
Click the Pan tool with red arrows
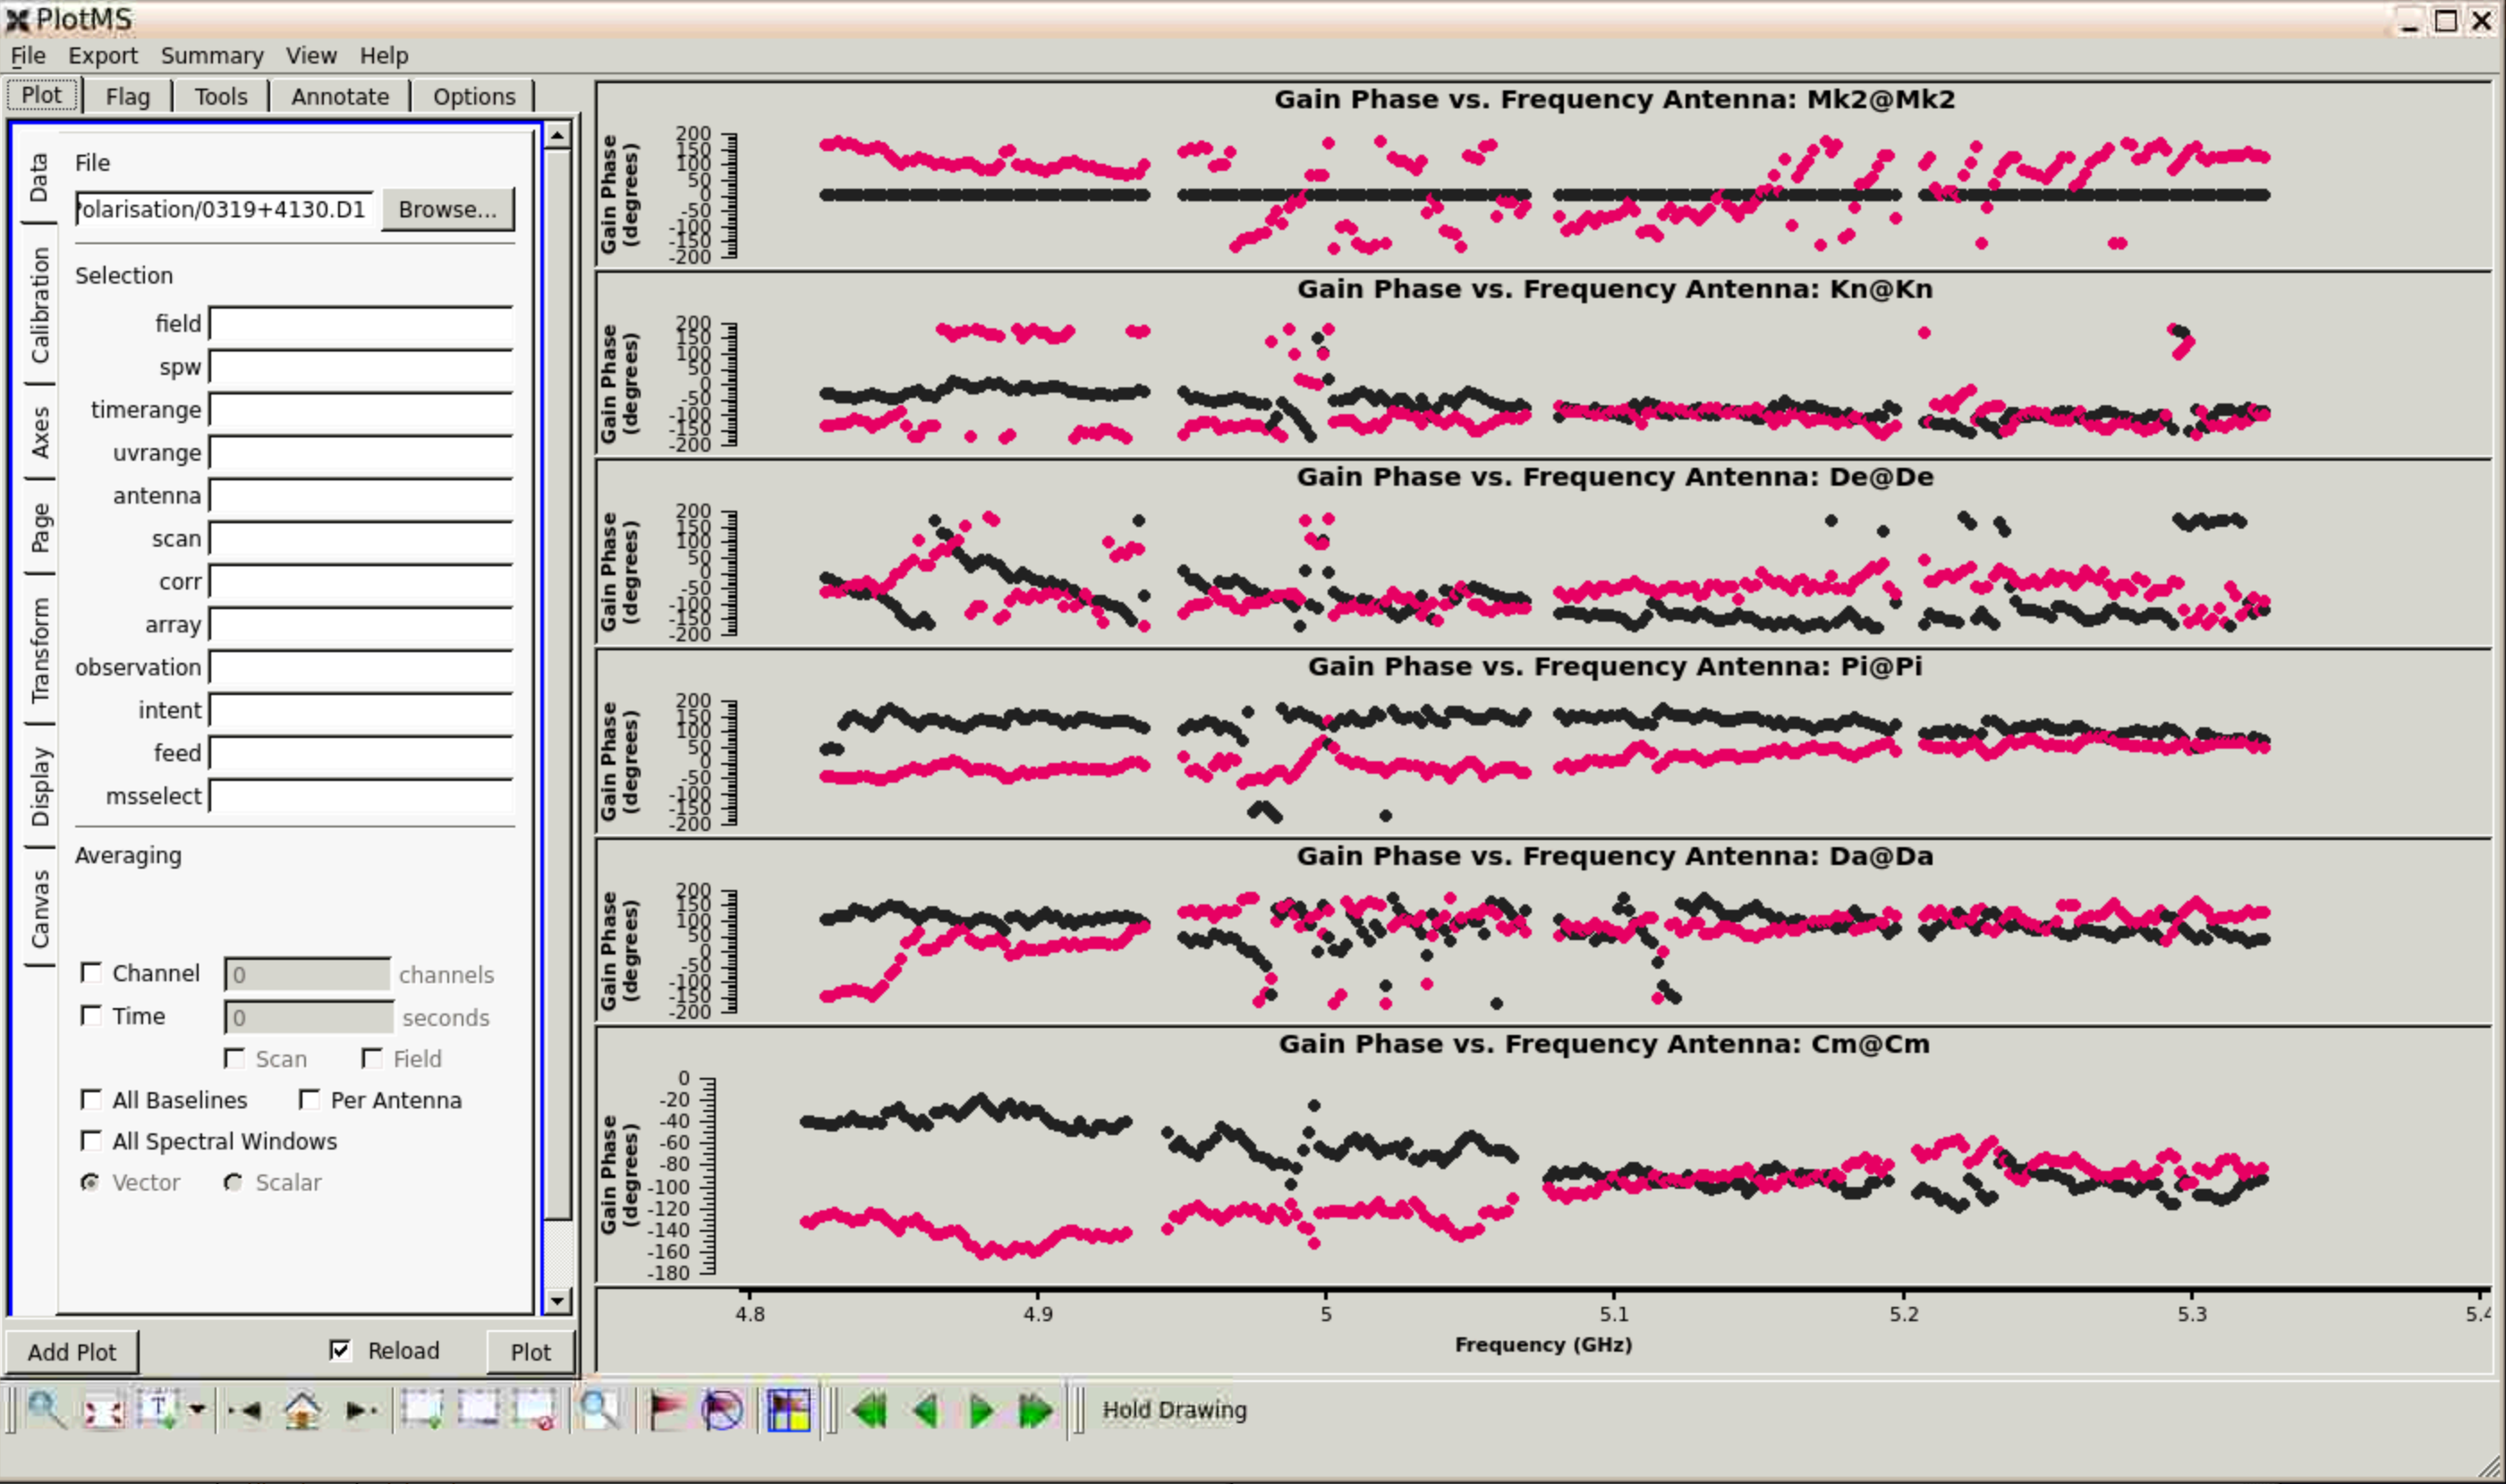pyautogui.click(x=103, y=1410)
